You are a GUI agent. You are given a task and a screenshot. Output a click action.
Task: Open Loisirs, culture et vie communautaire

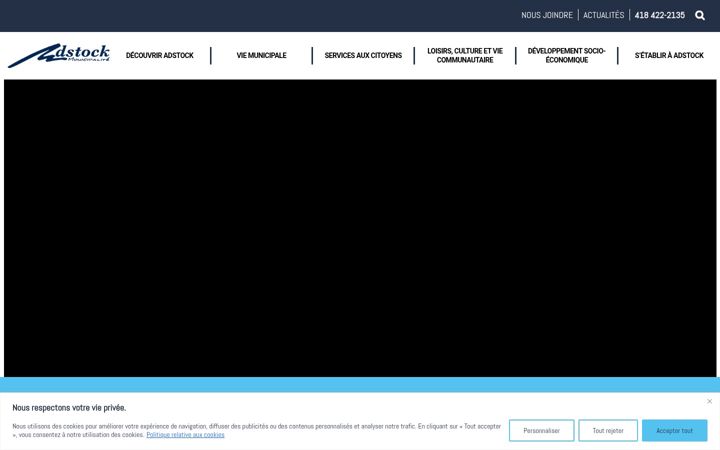pyautogui.click(x=465, y=56)
